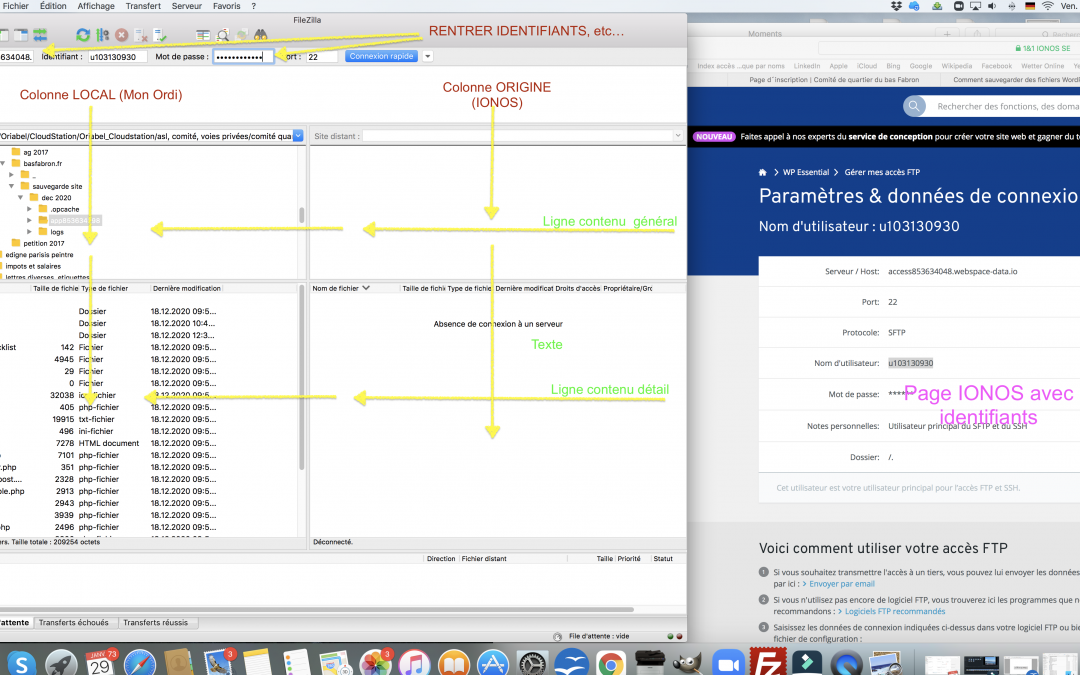1080x675 pixels.
Task: Open the quick connect history dropdown arrow
Action: [428, 57]
